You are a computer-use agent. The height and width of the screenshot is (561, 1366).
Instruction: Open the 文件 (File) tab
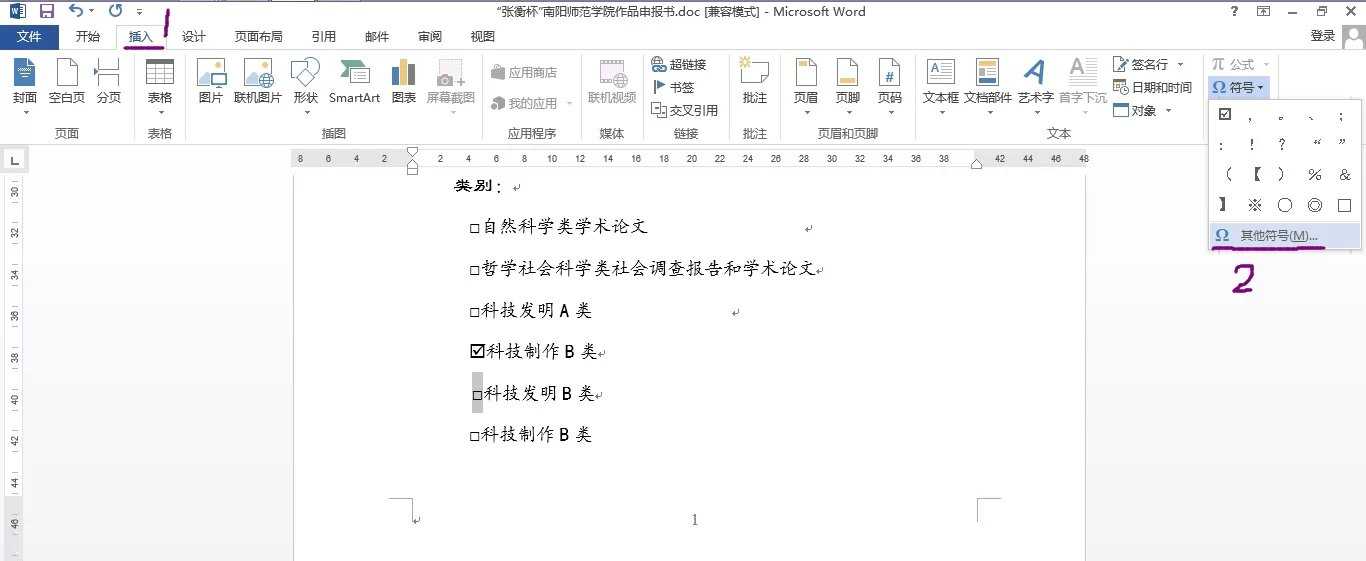tap(29, 37)
